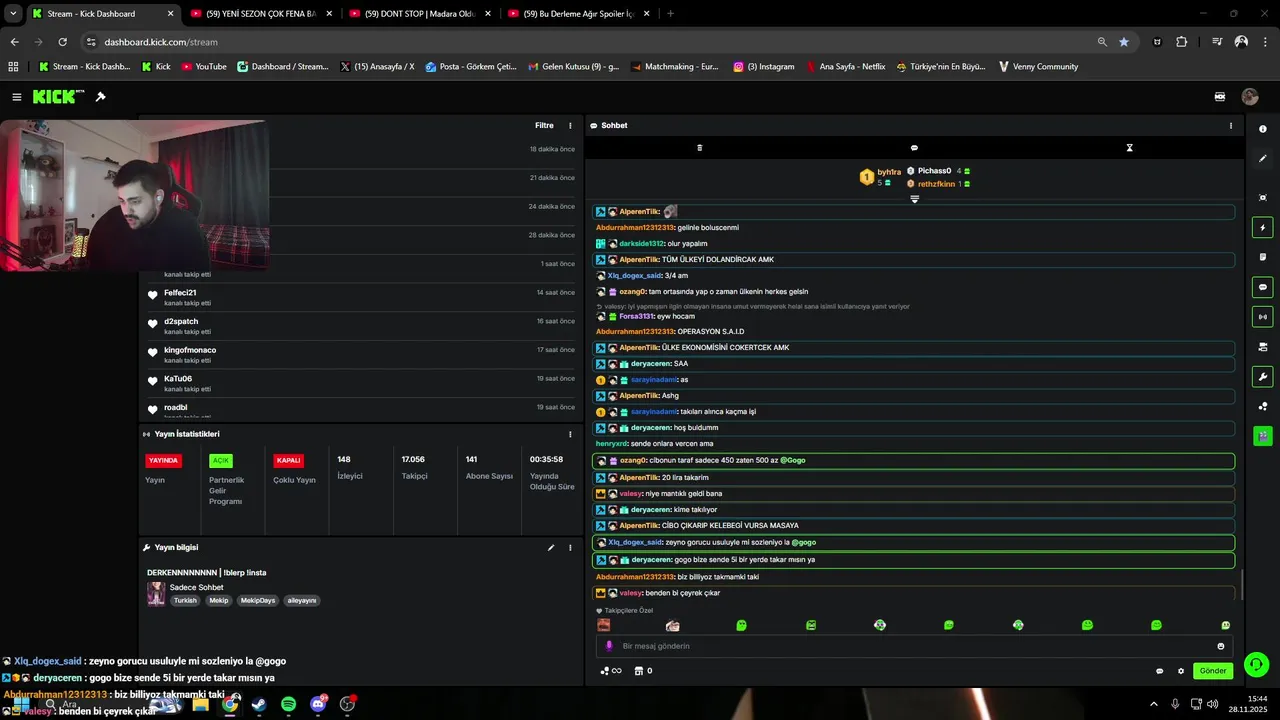The image size is (1280, 720).
Task: Open the hamburger menu beside the Kick logo
Action: tap(17, 97)
